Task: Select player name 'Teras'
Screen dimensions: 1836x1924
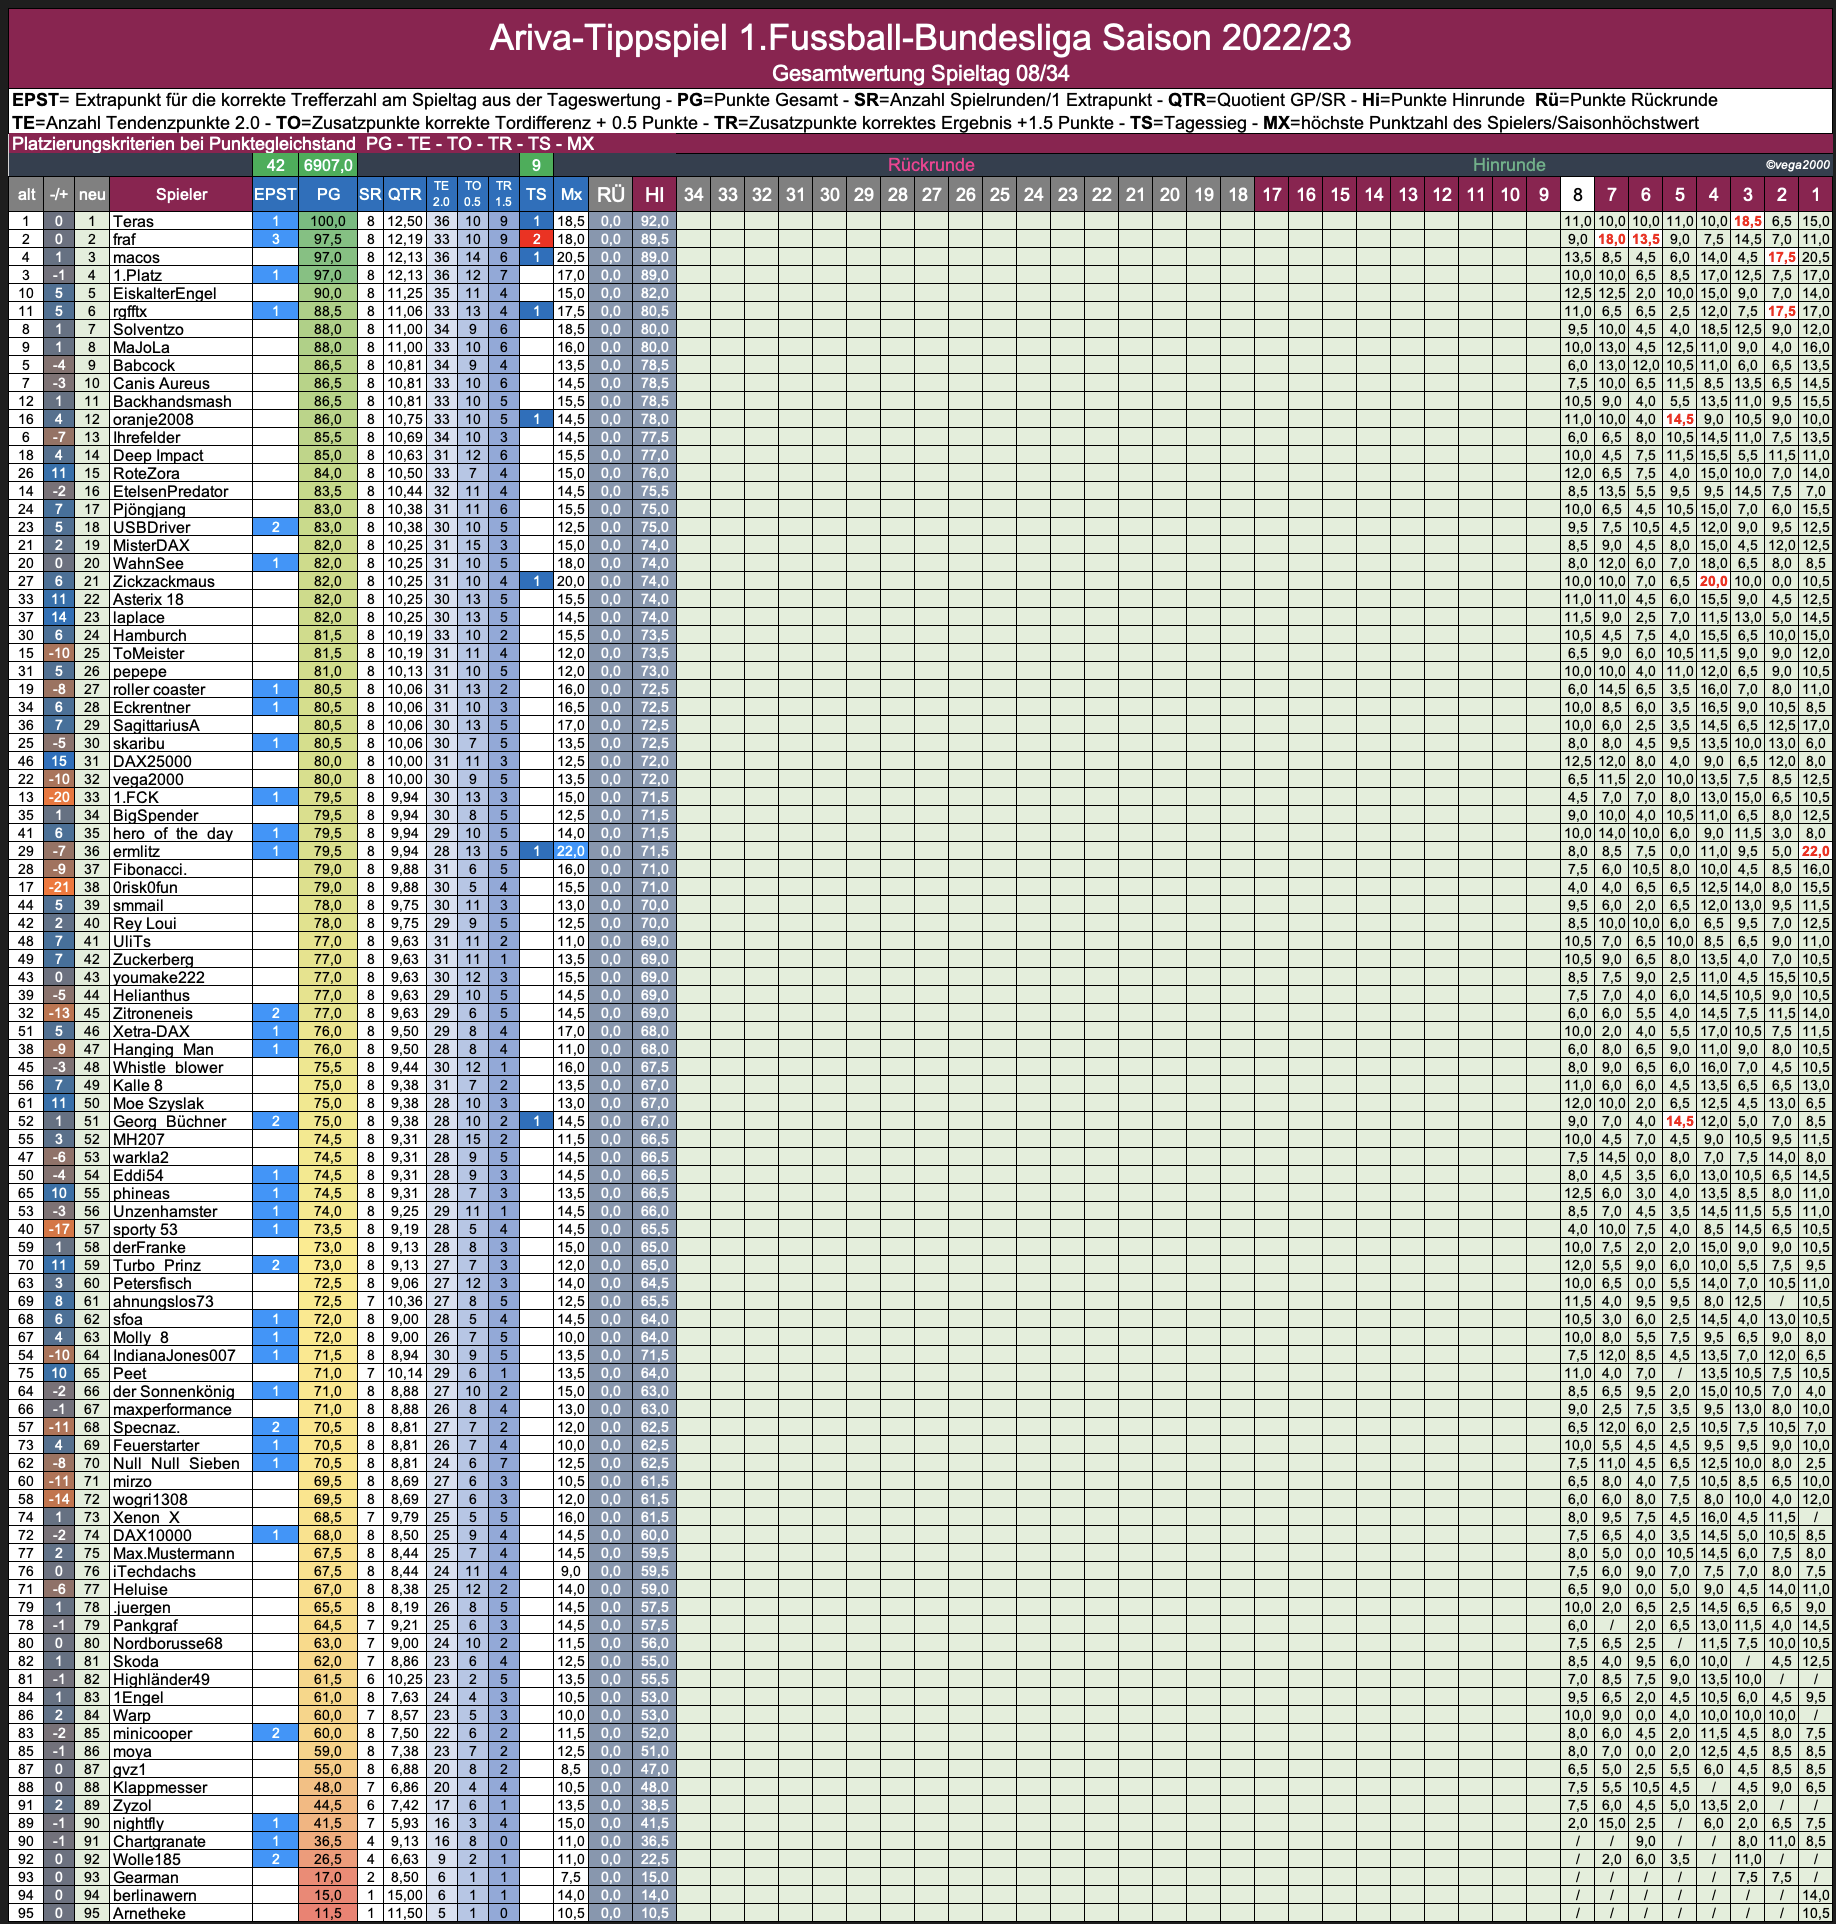Action: pos(133,221)
